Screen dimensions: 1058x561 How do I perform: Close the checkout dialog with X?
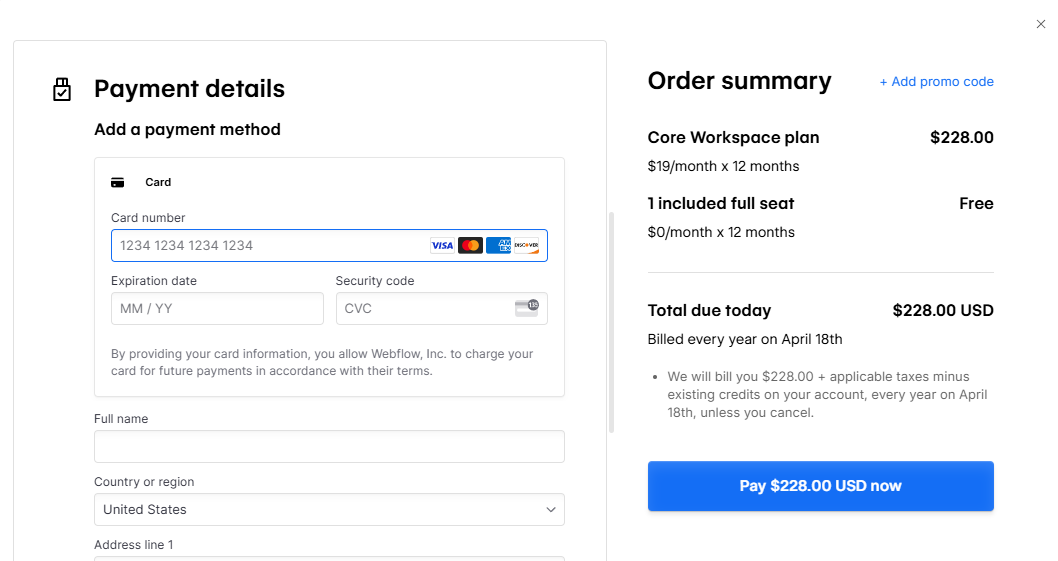(1040, 24)
